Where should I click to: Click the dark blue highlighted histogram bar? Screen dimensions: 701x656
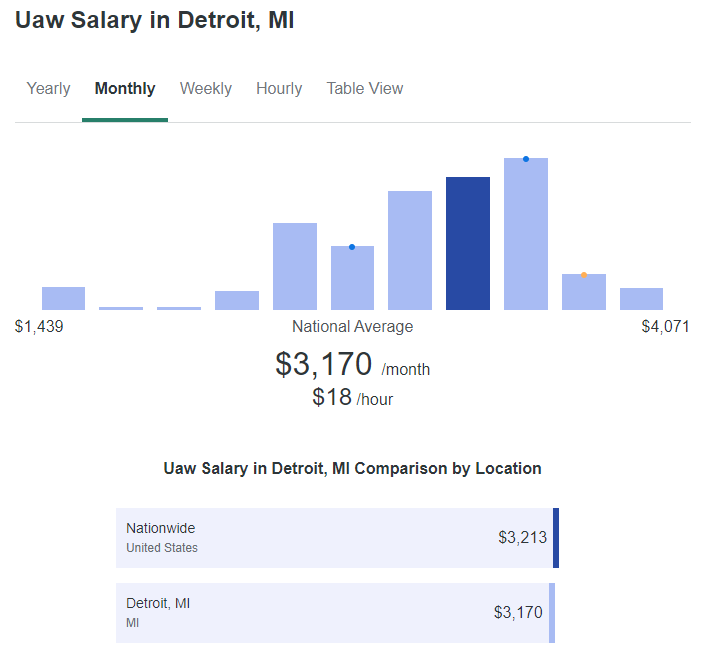pyautogui.click(x=468, y=243)
